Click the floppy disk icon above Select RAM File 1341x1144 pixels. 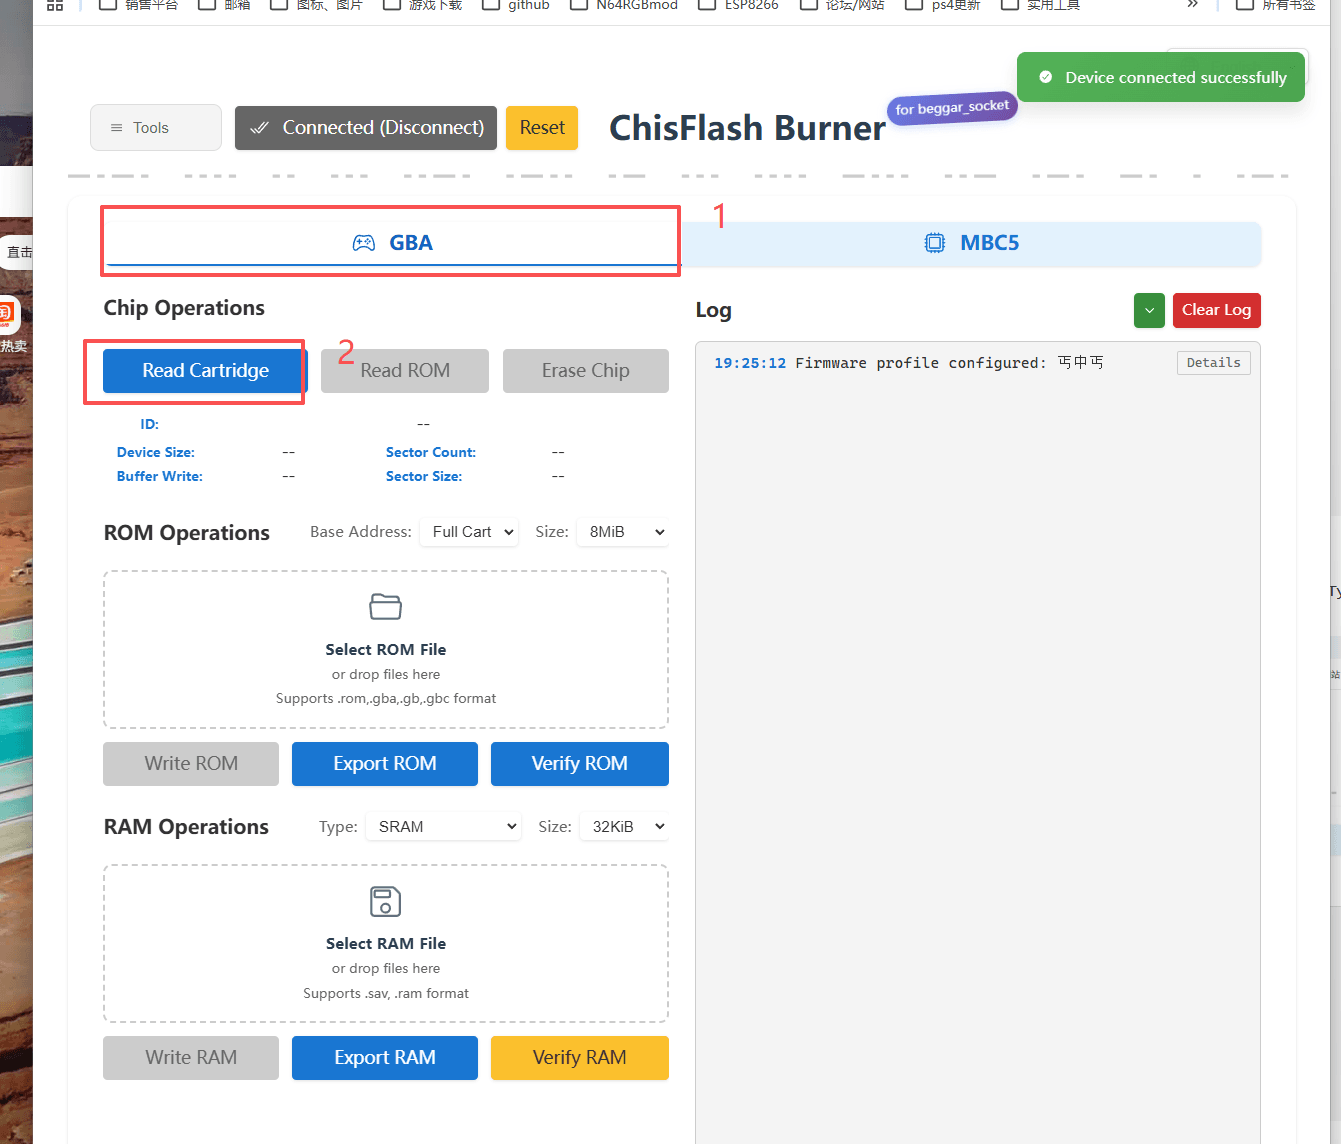pyautogui.click(x=386, y=901)
